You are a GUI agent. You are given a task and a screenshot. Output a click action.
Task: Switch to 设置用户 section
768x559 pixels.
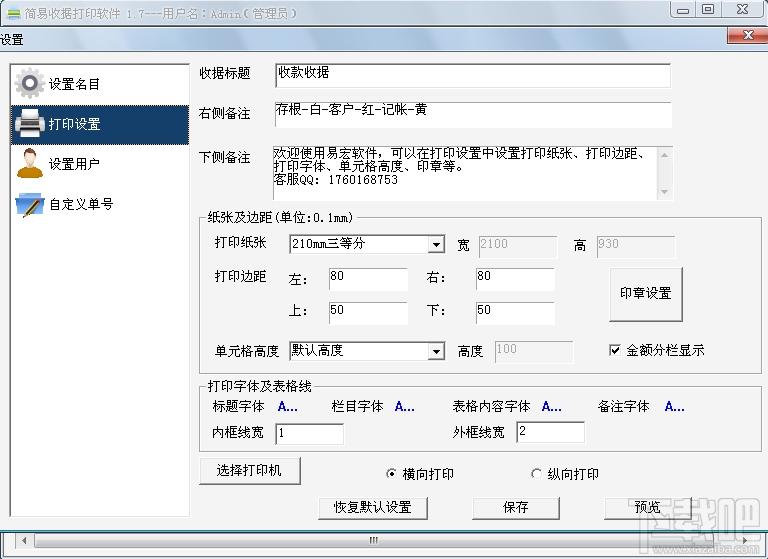coord(99,164)
